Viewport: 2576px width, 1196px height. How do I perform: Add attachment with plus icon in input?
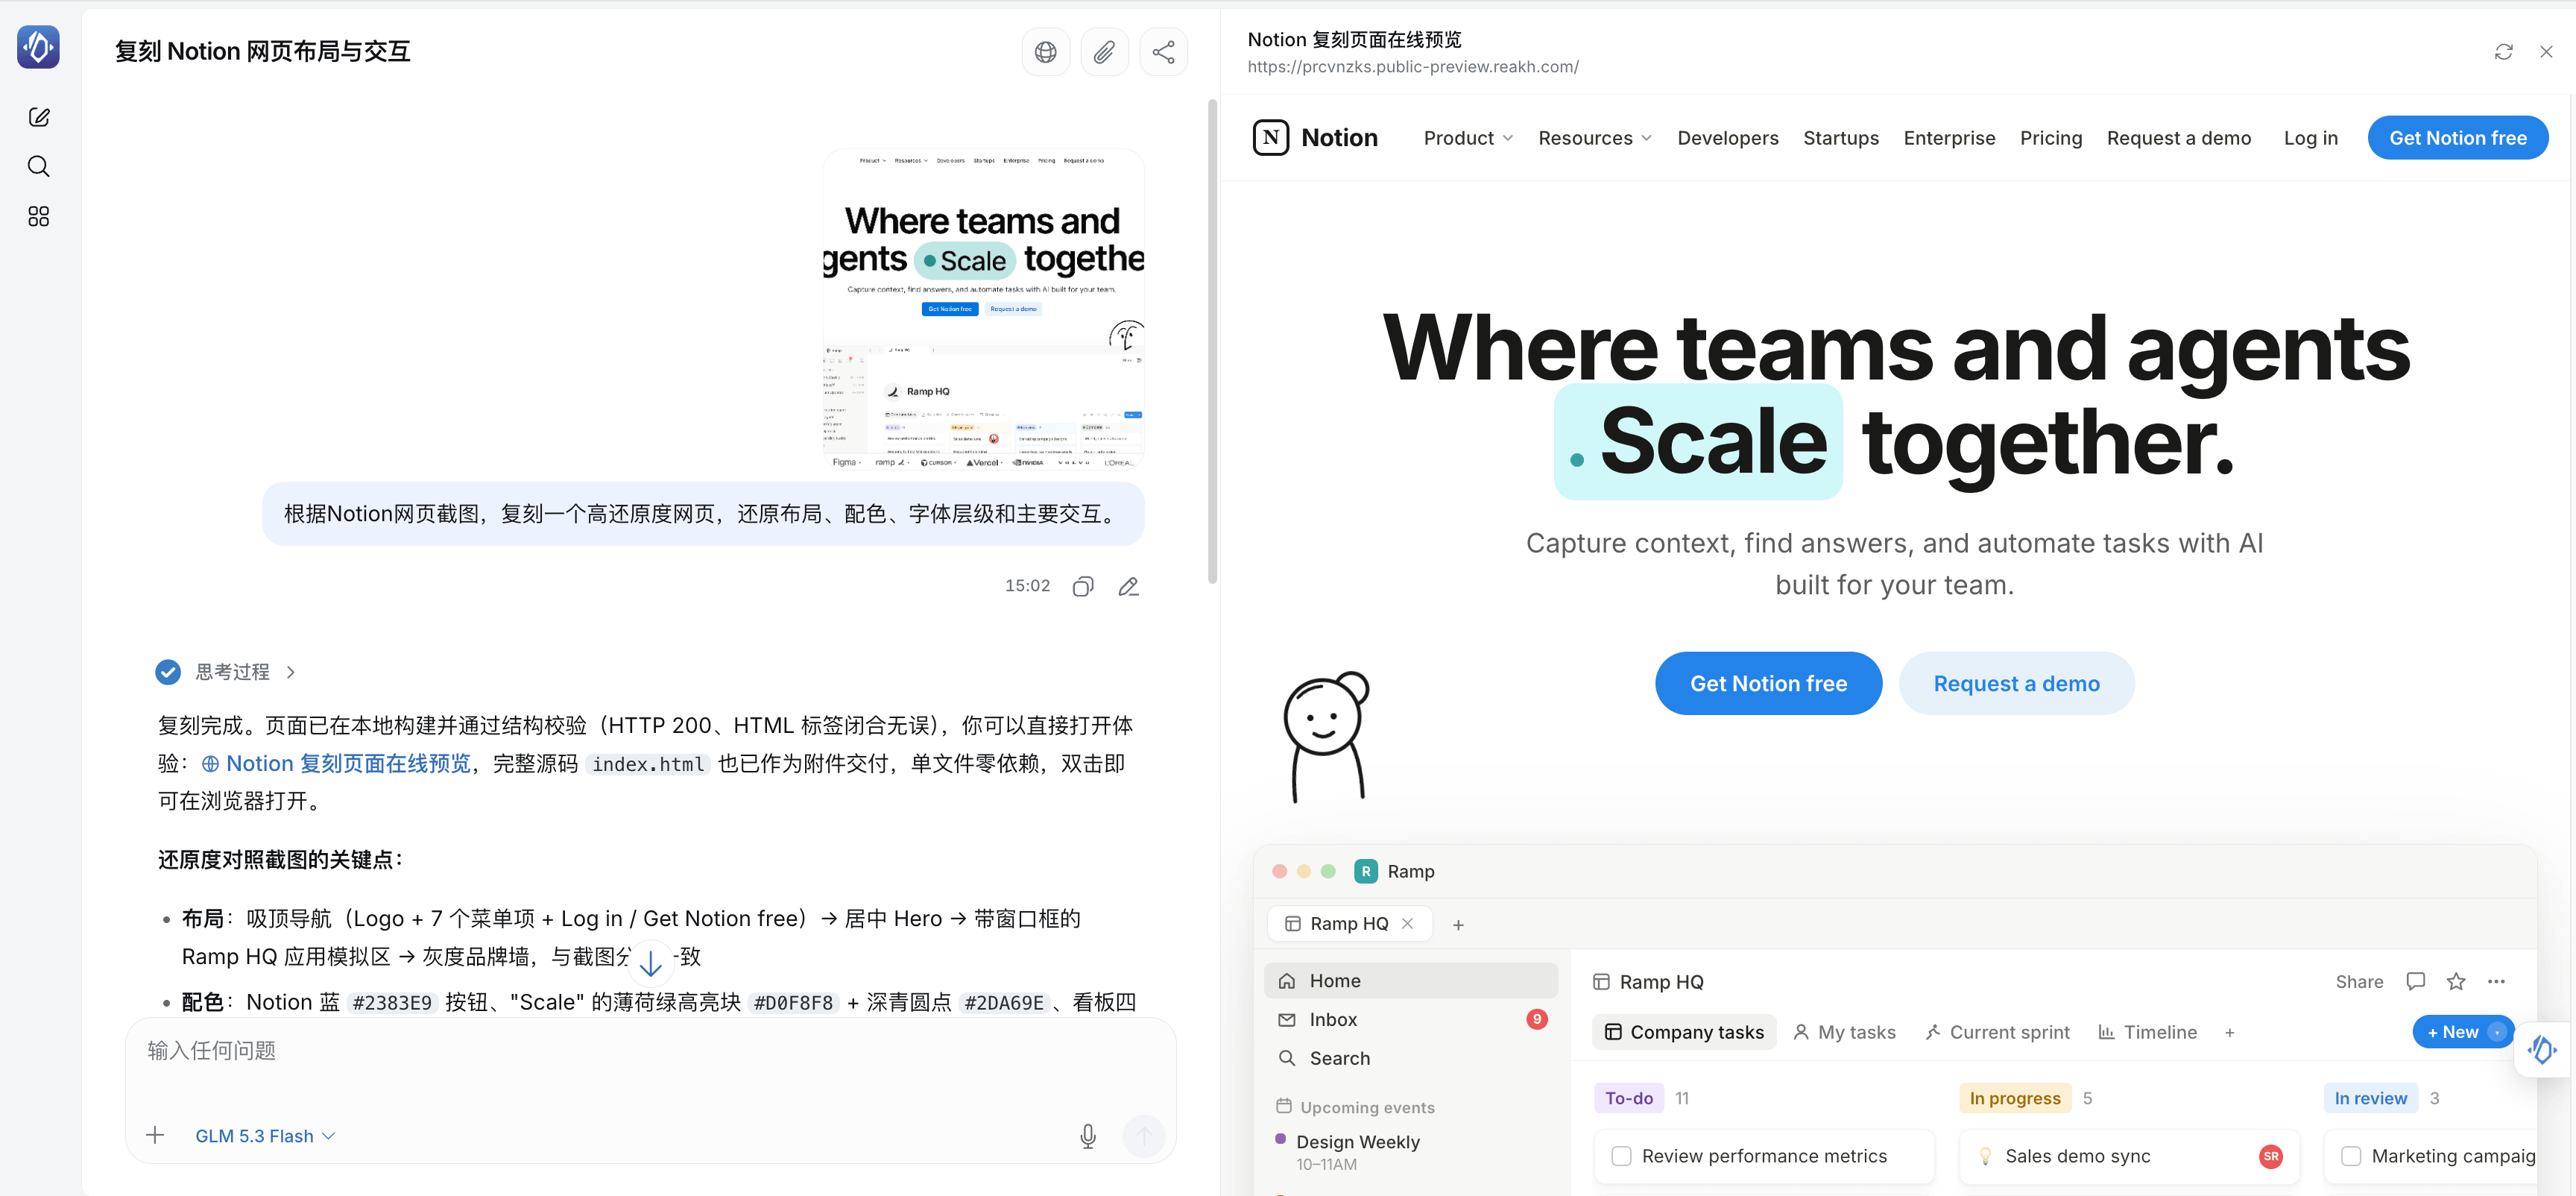tap(155, 1135)
